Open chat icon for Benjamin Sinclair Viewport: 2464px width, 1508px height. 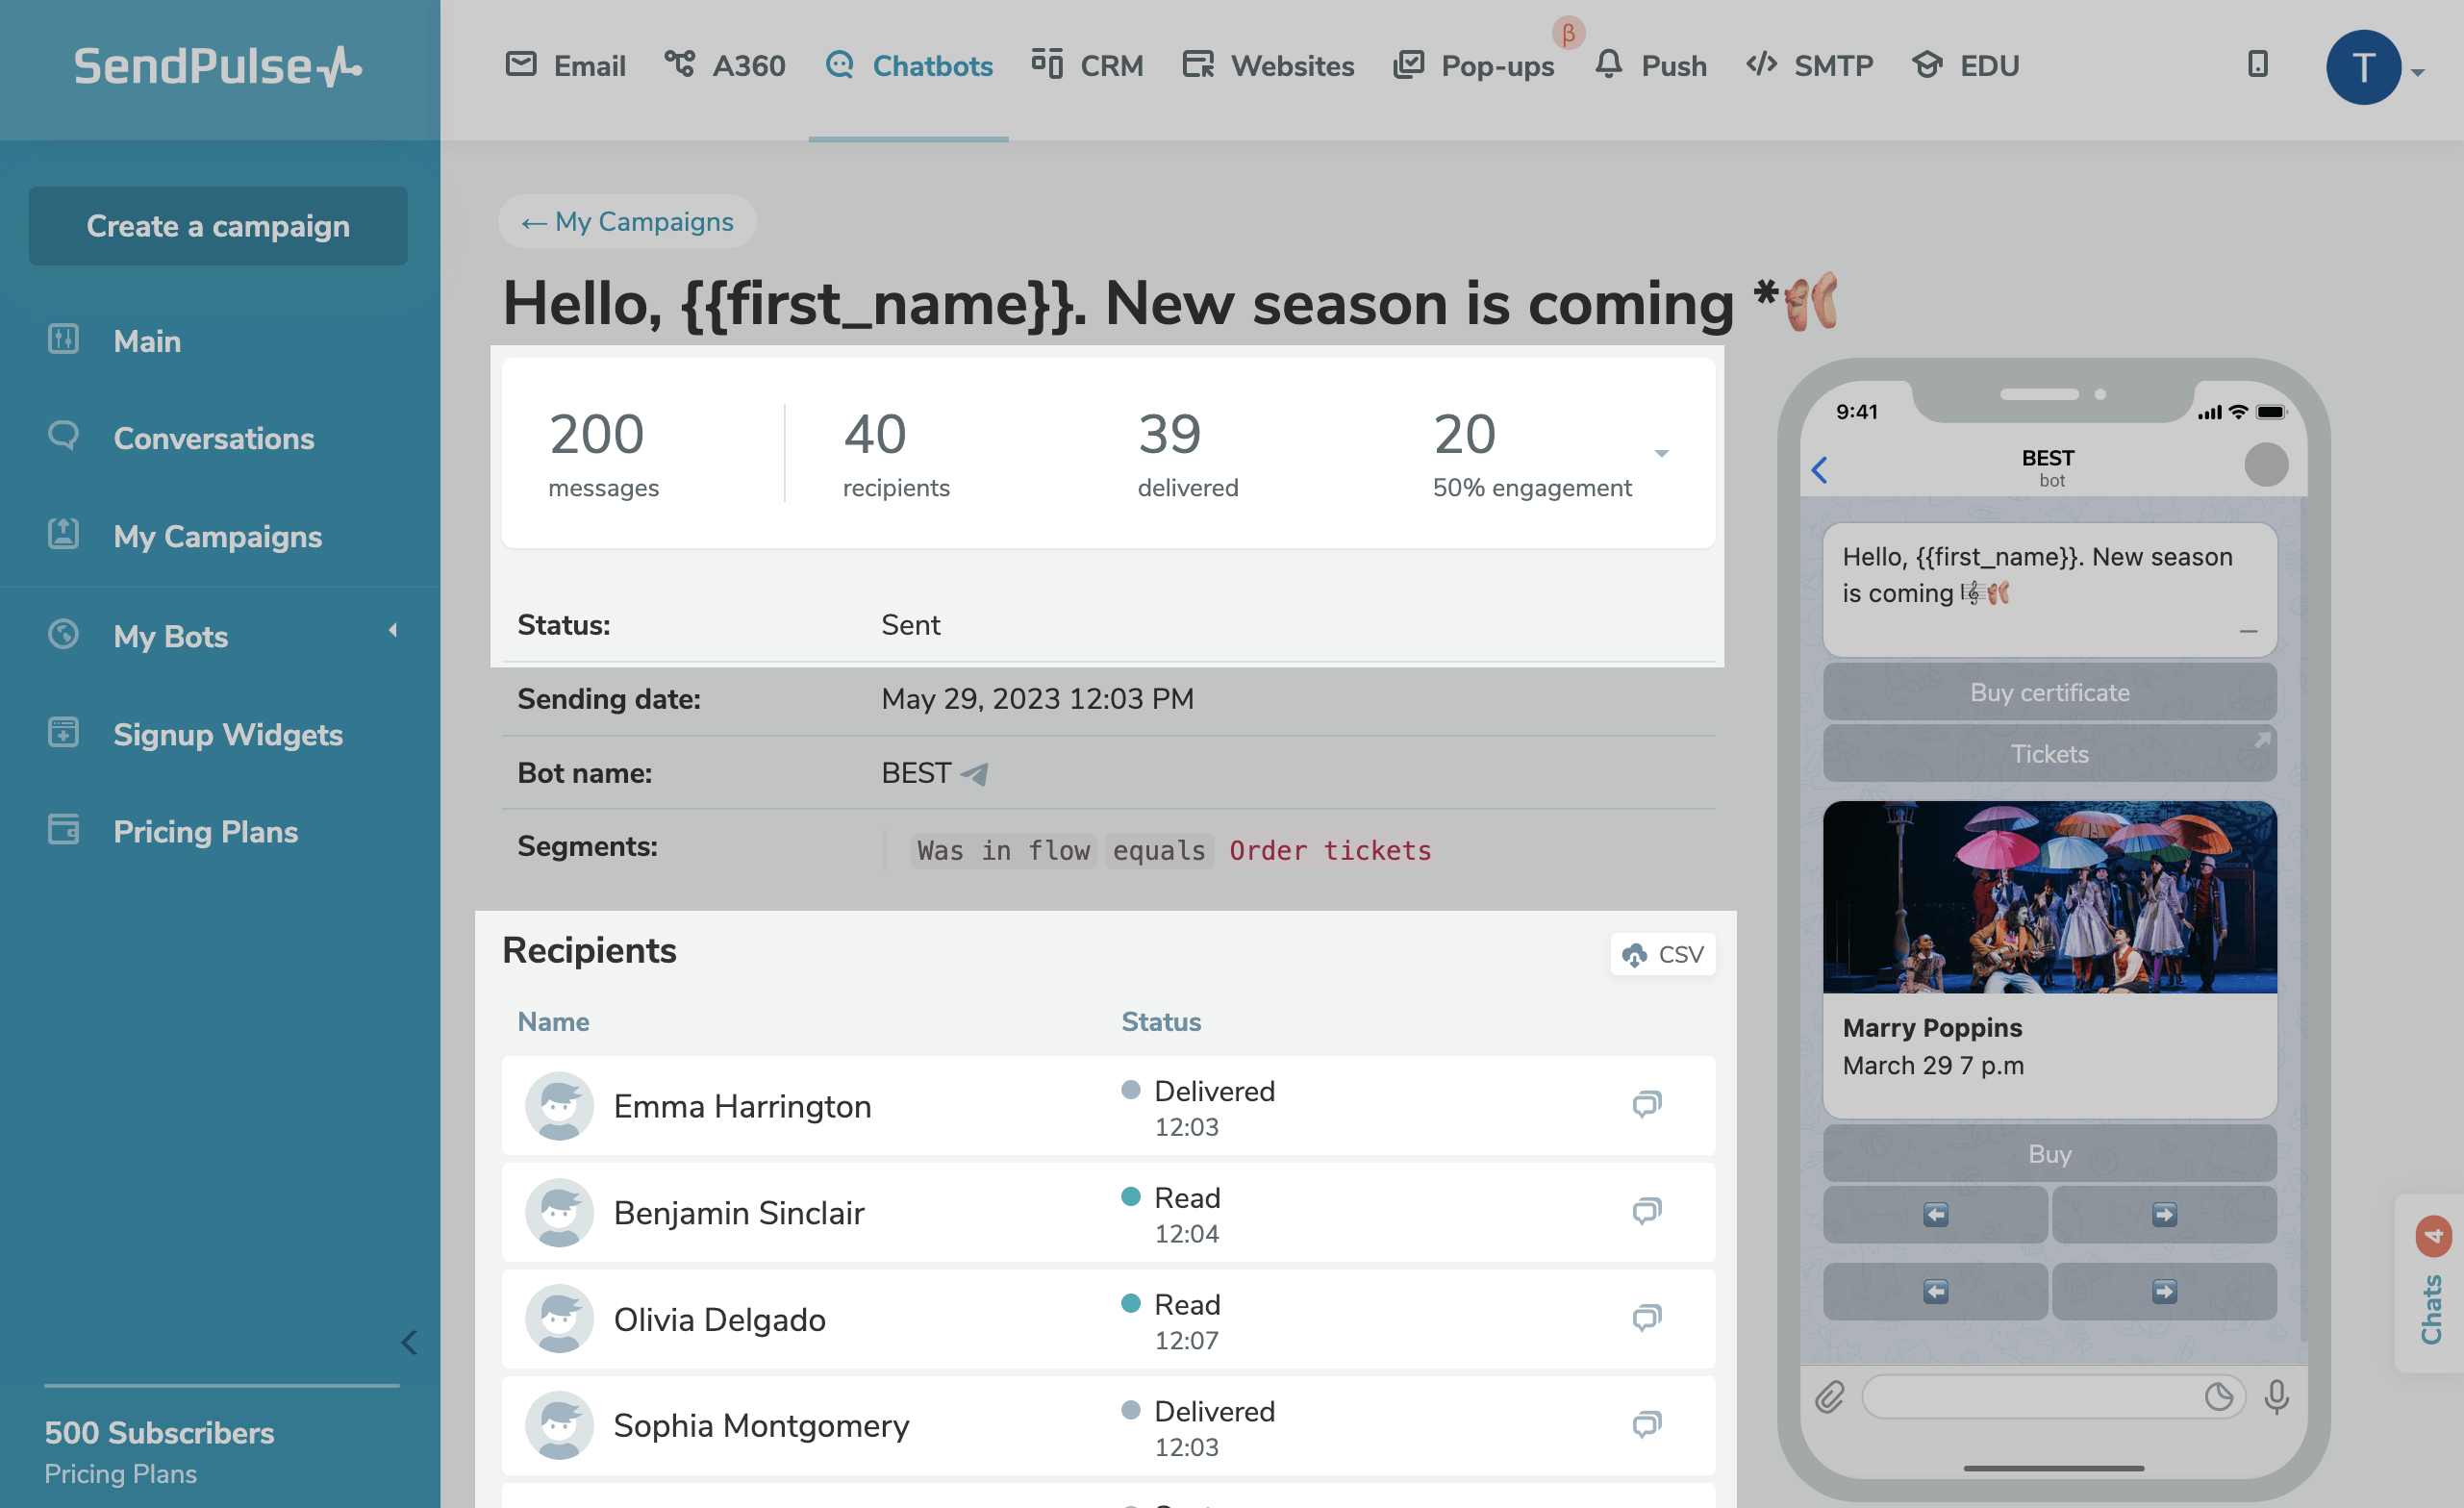1646,1211
